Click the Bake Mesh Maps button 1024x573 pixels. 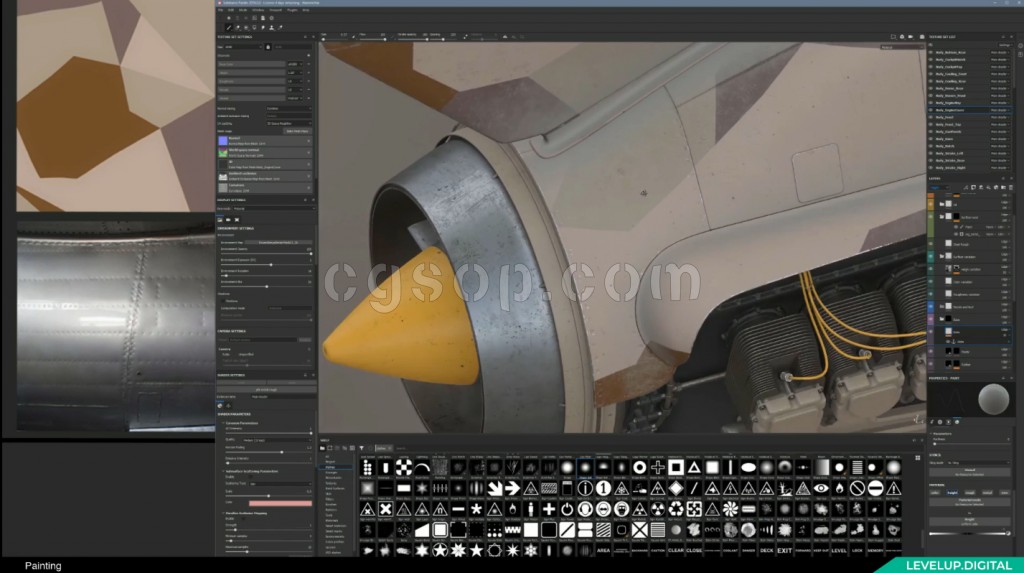click(297, 131)
